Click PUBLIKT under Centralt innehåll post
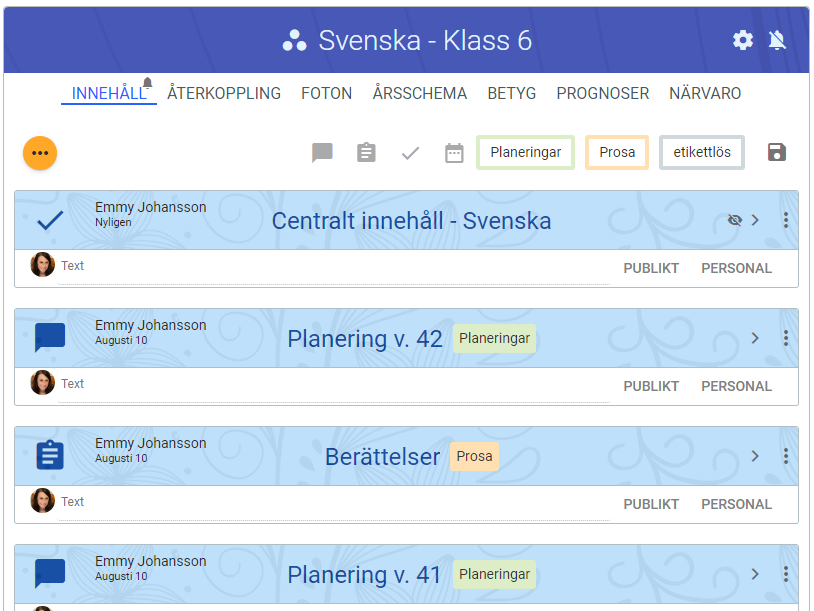Image resolution: width=814 pixels, height=611 pixels. (651, 268)
